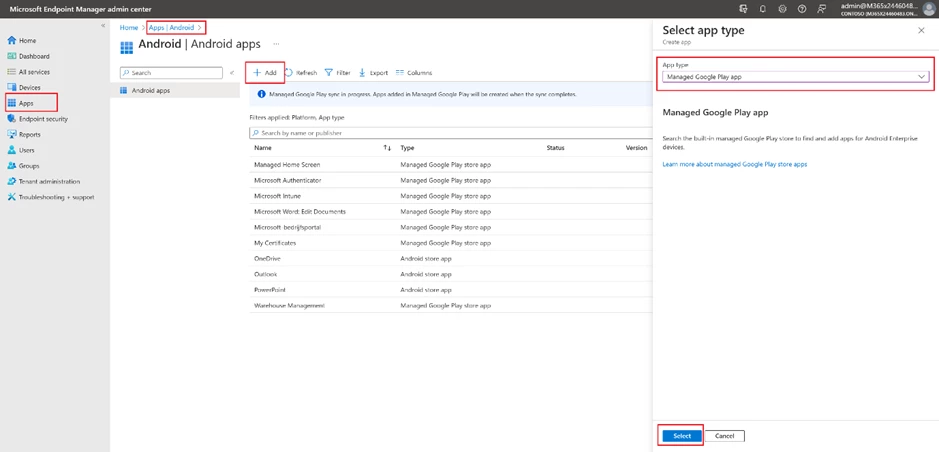
Task: Dismiss with the Cancel button
Action: tap(725, 436)
